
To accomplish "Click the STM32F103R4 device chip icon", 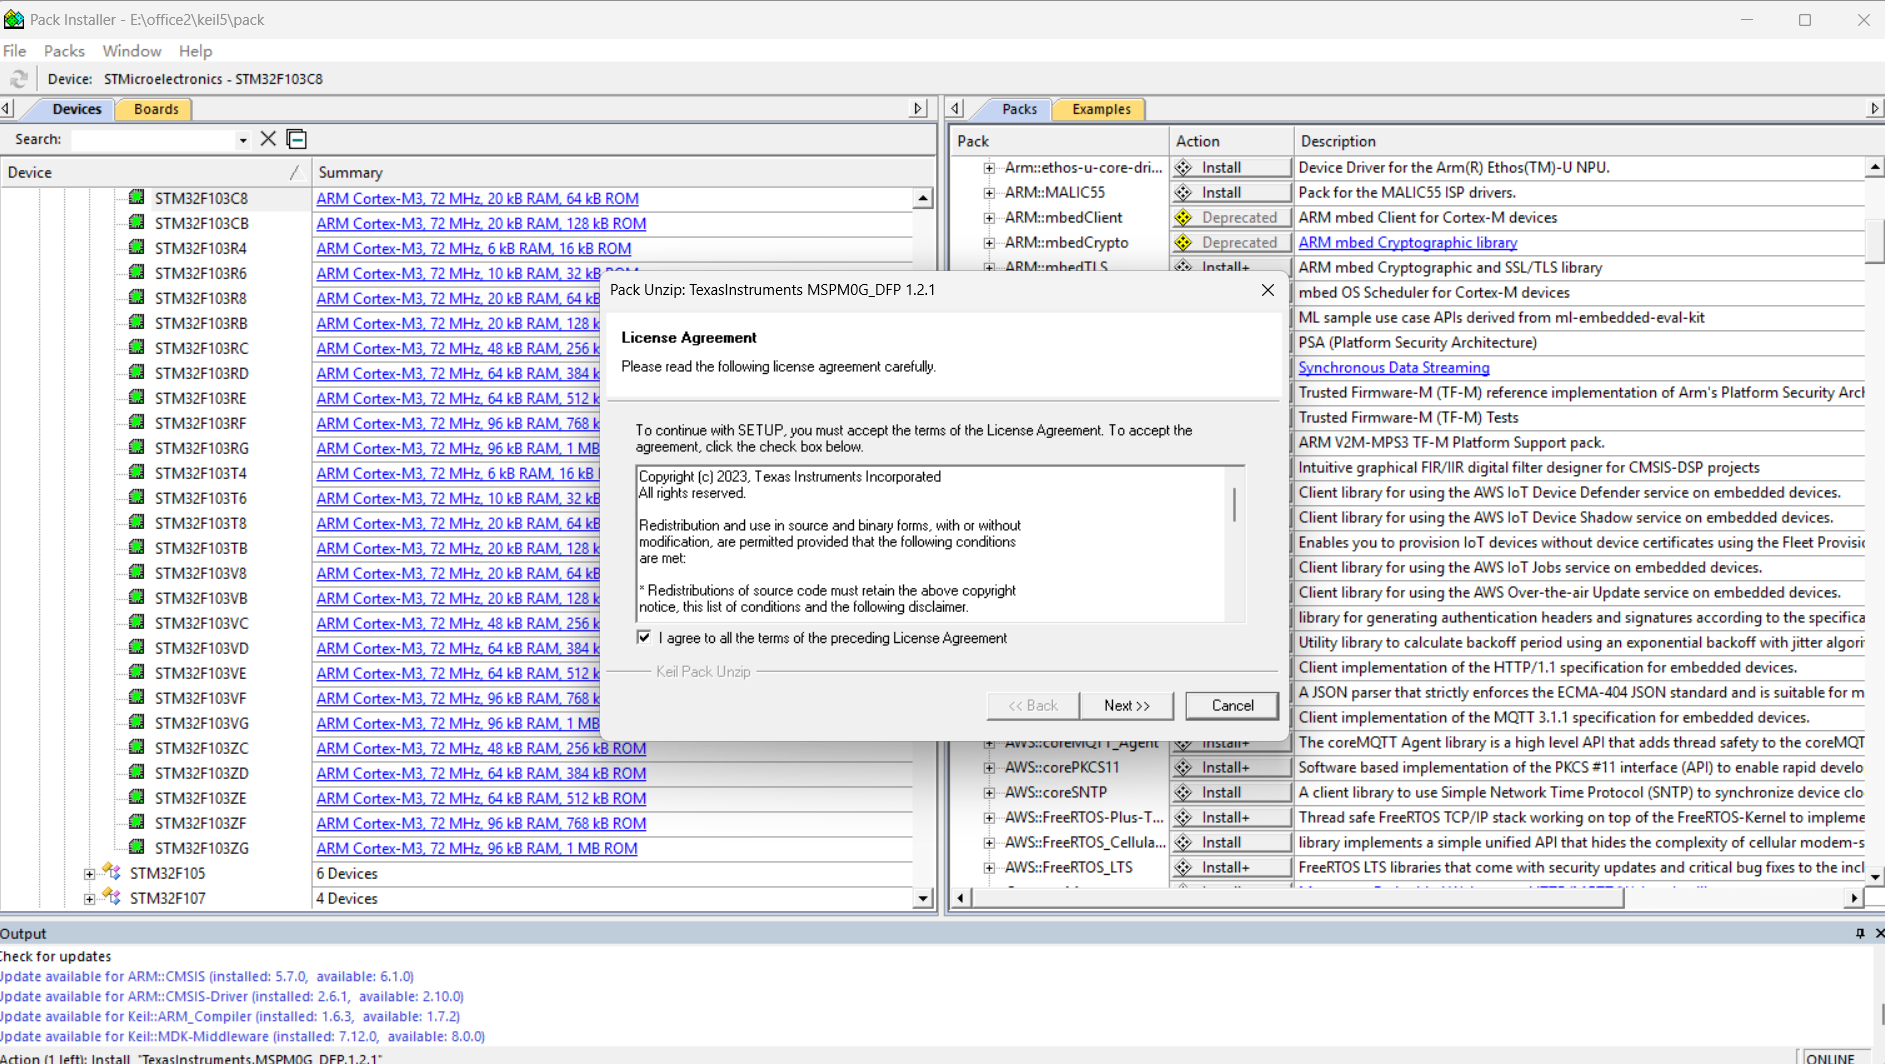I will point(137,248).
